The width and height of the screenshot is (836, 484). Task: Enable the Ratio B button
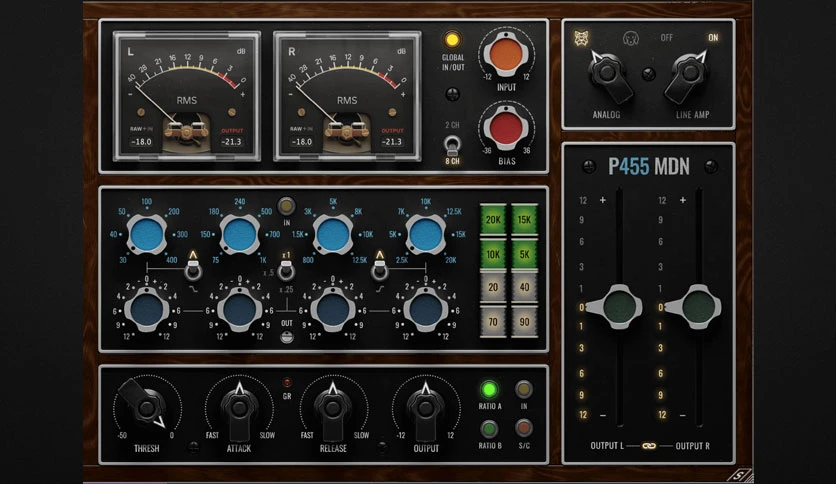(x=488, y=429)
